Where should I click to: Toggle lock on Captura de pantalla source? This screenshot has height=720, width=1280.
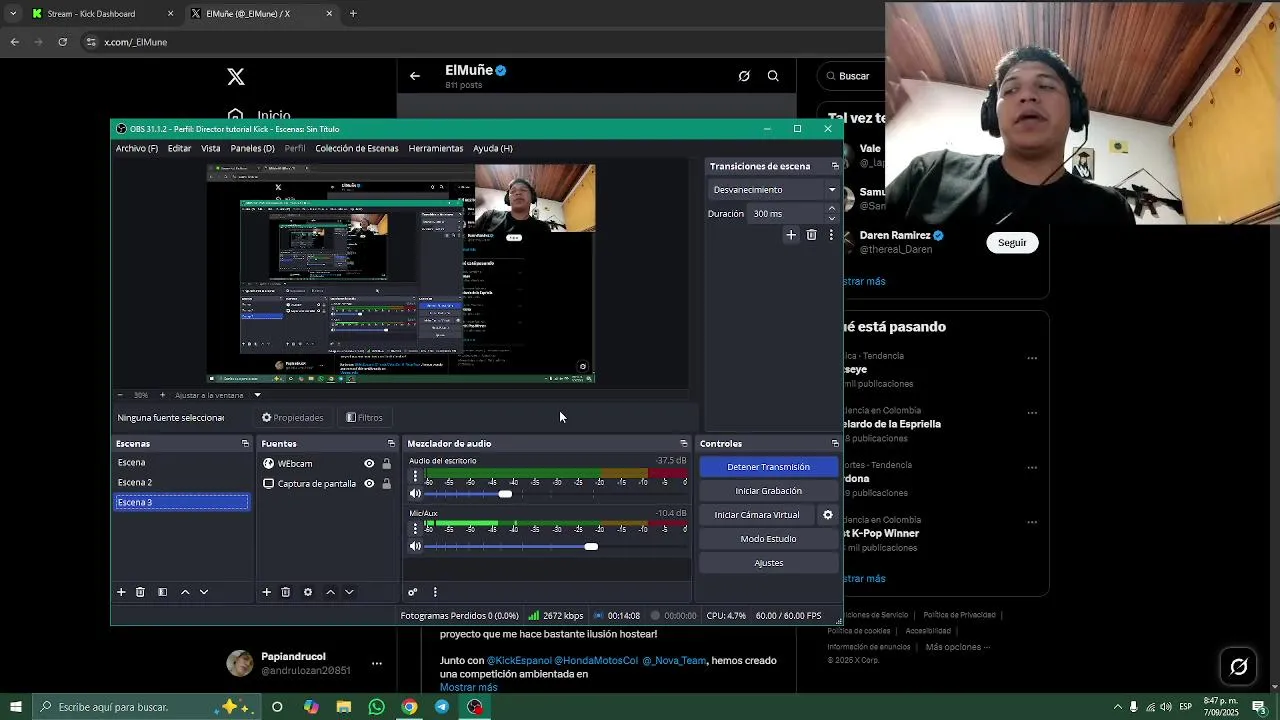(386, 484)
